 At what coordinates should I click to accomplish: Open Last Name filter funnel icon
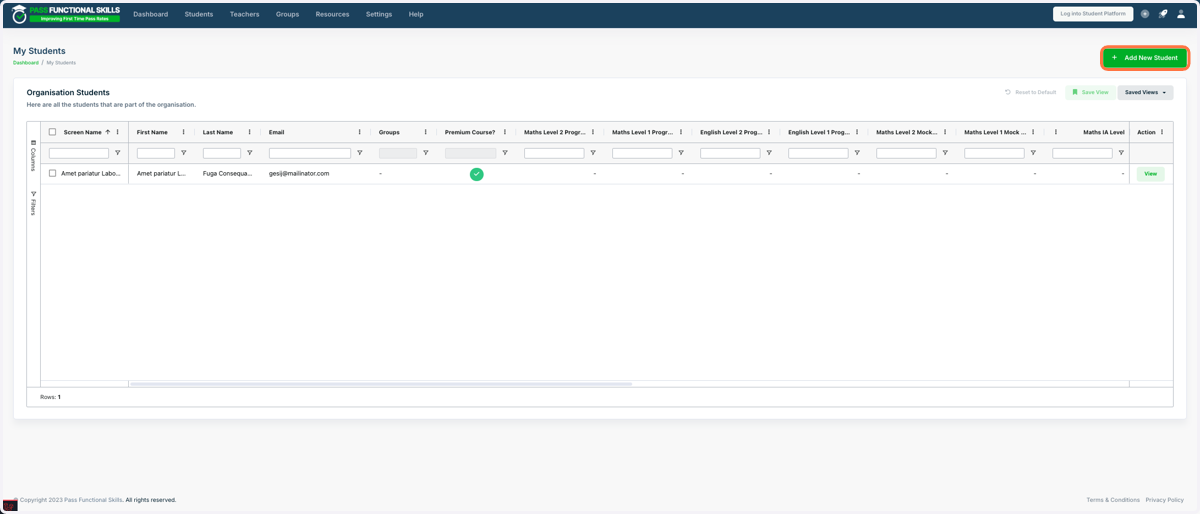[250, 153]
